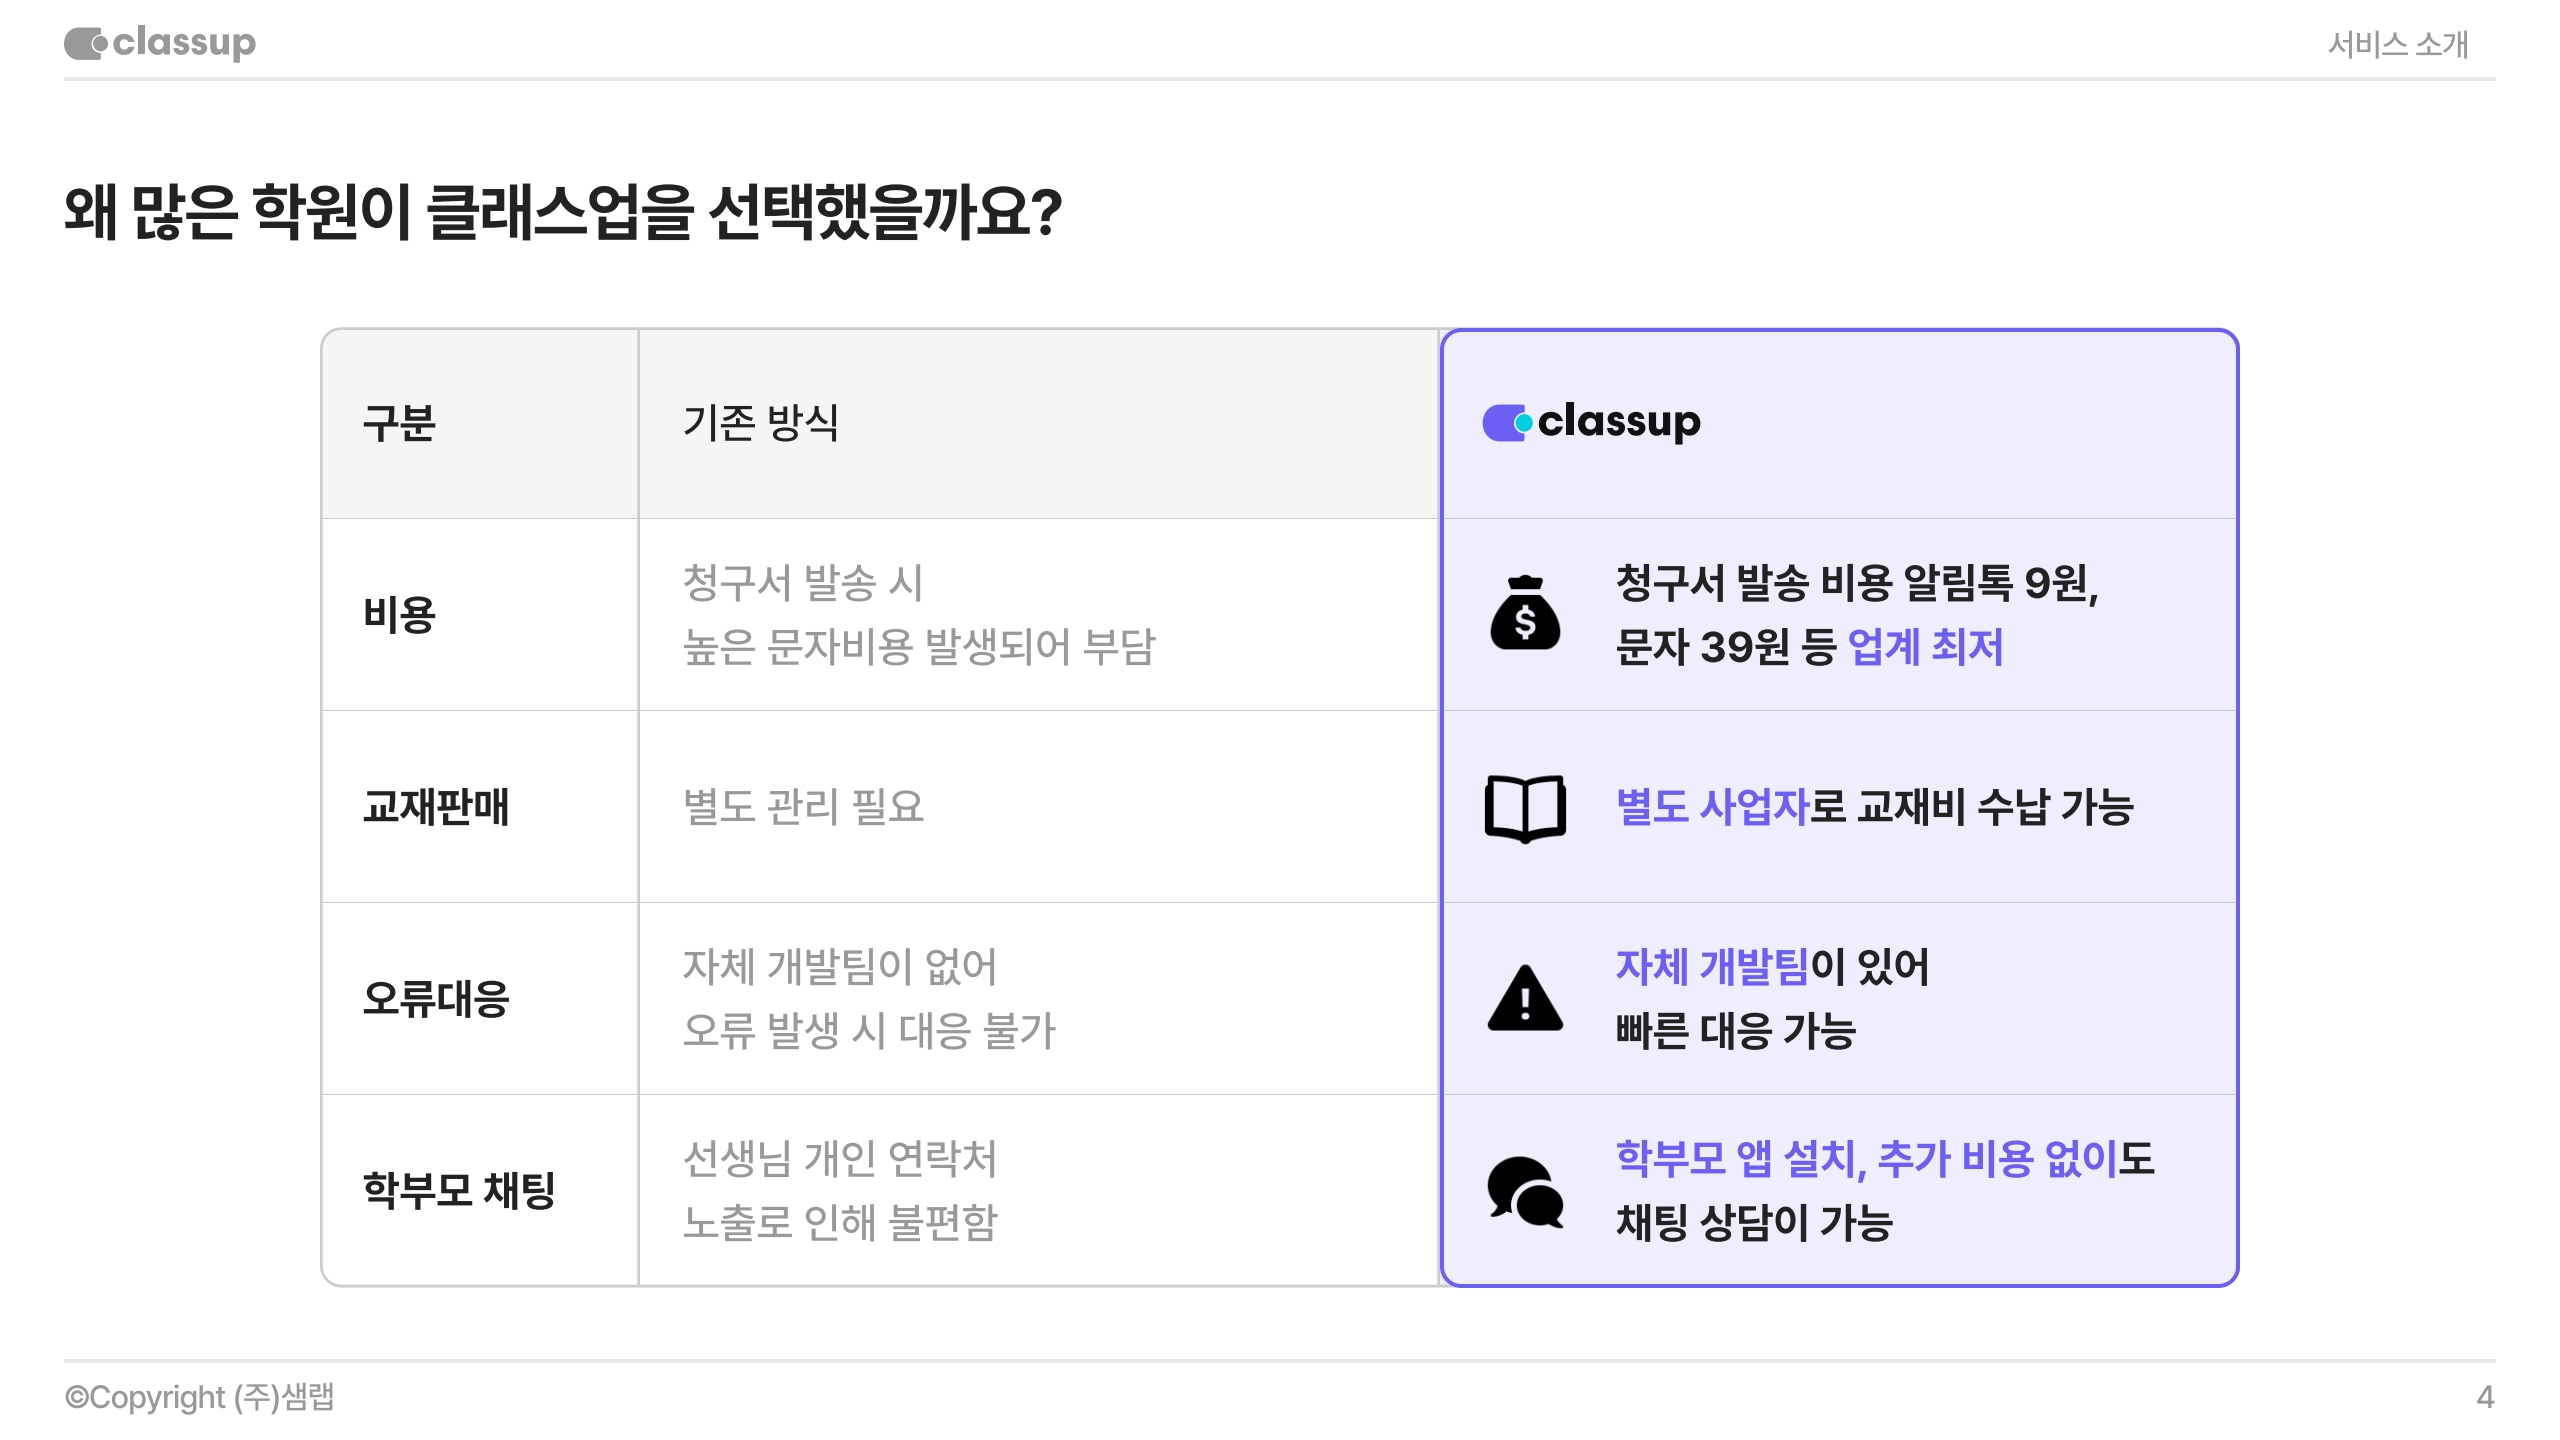Click the gray classup logo in header

click(160, 43)
